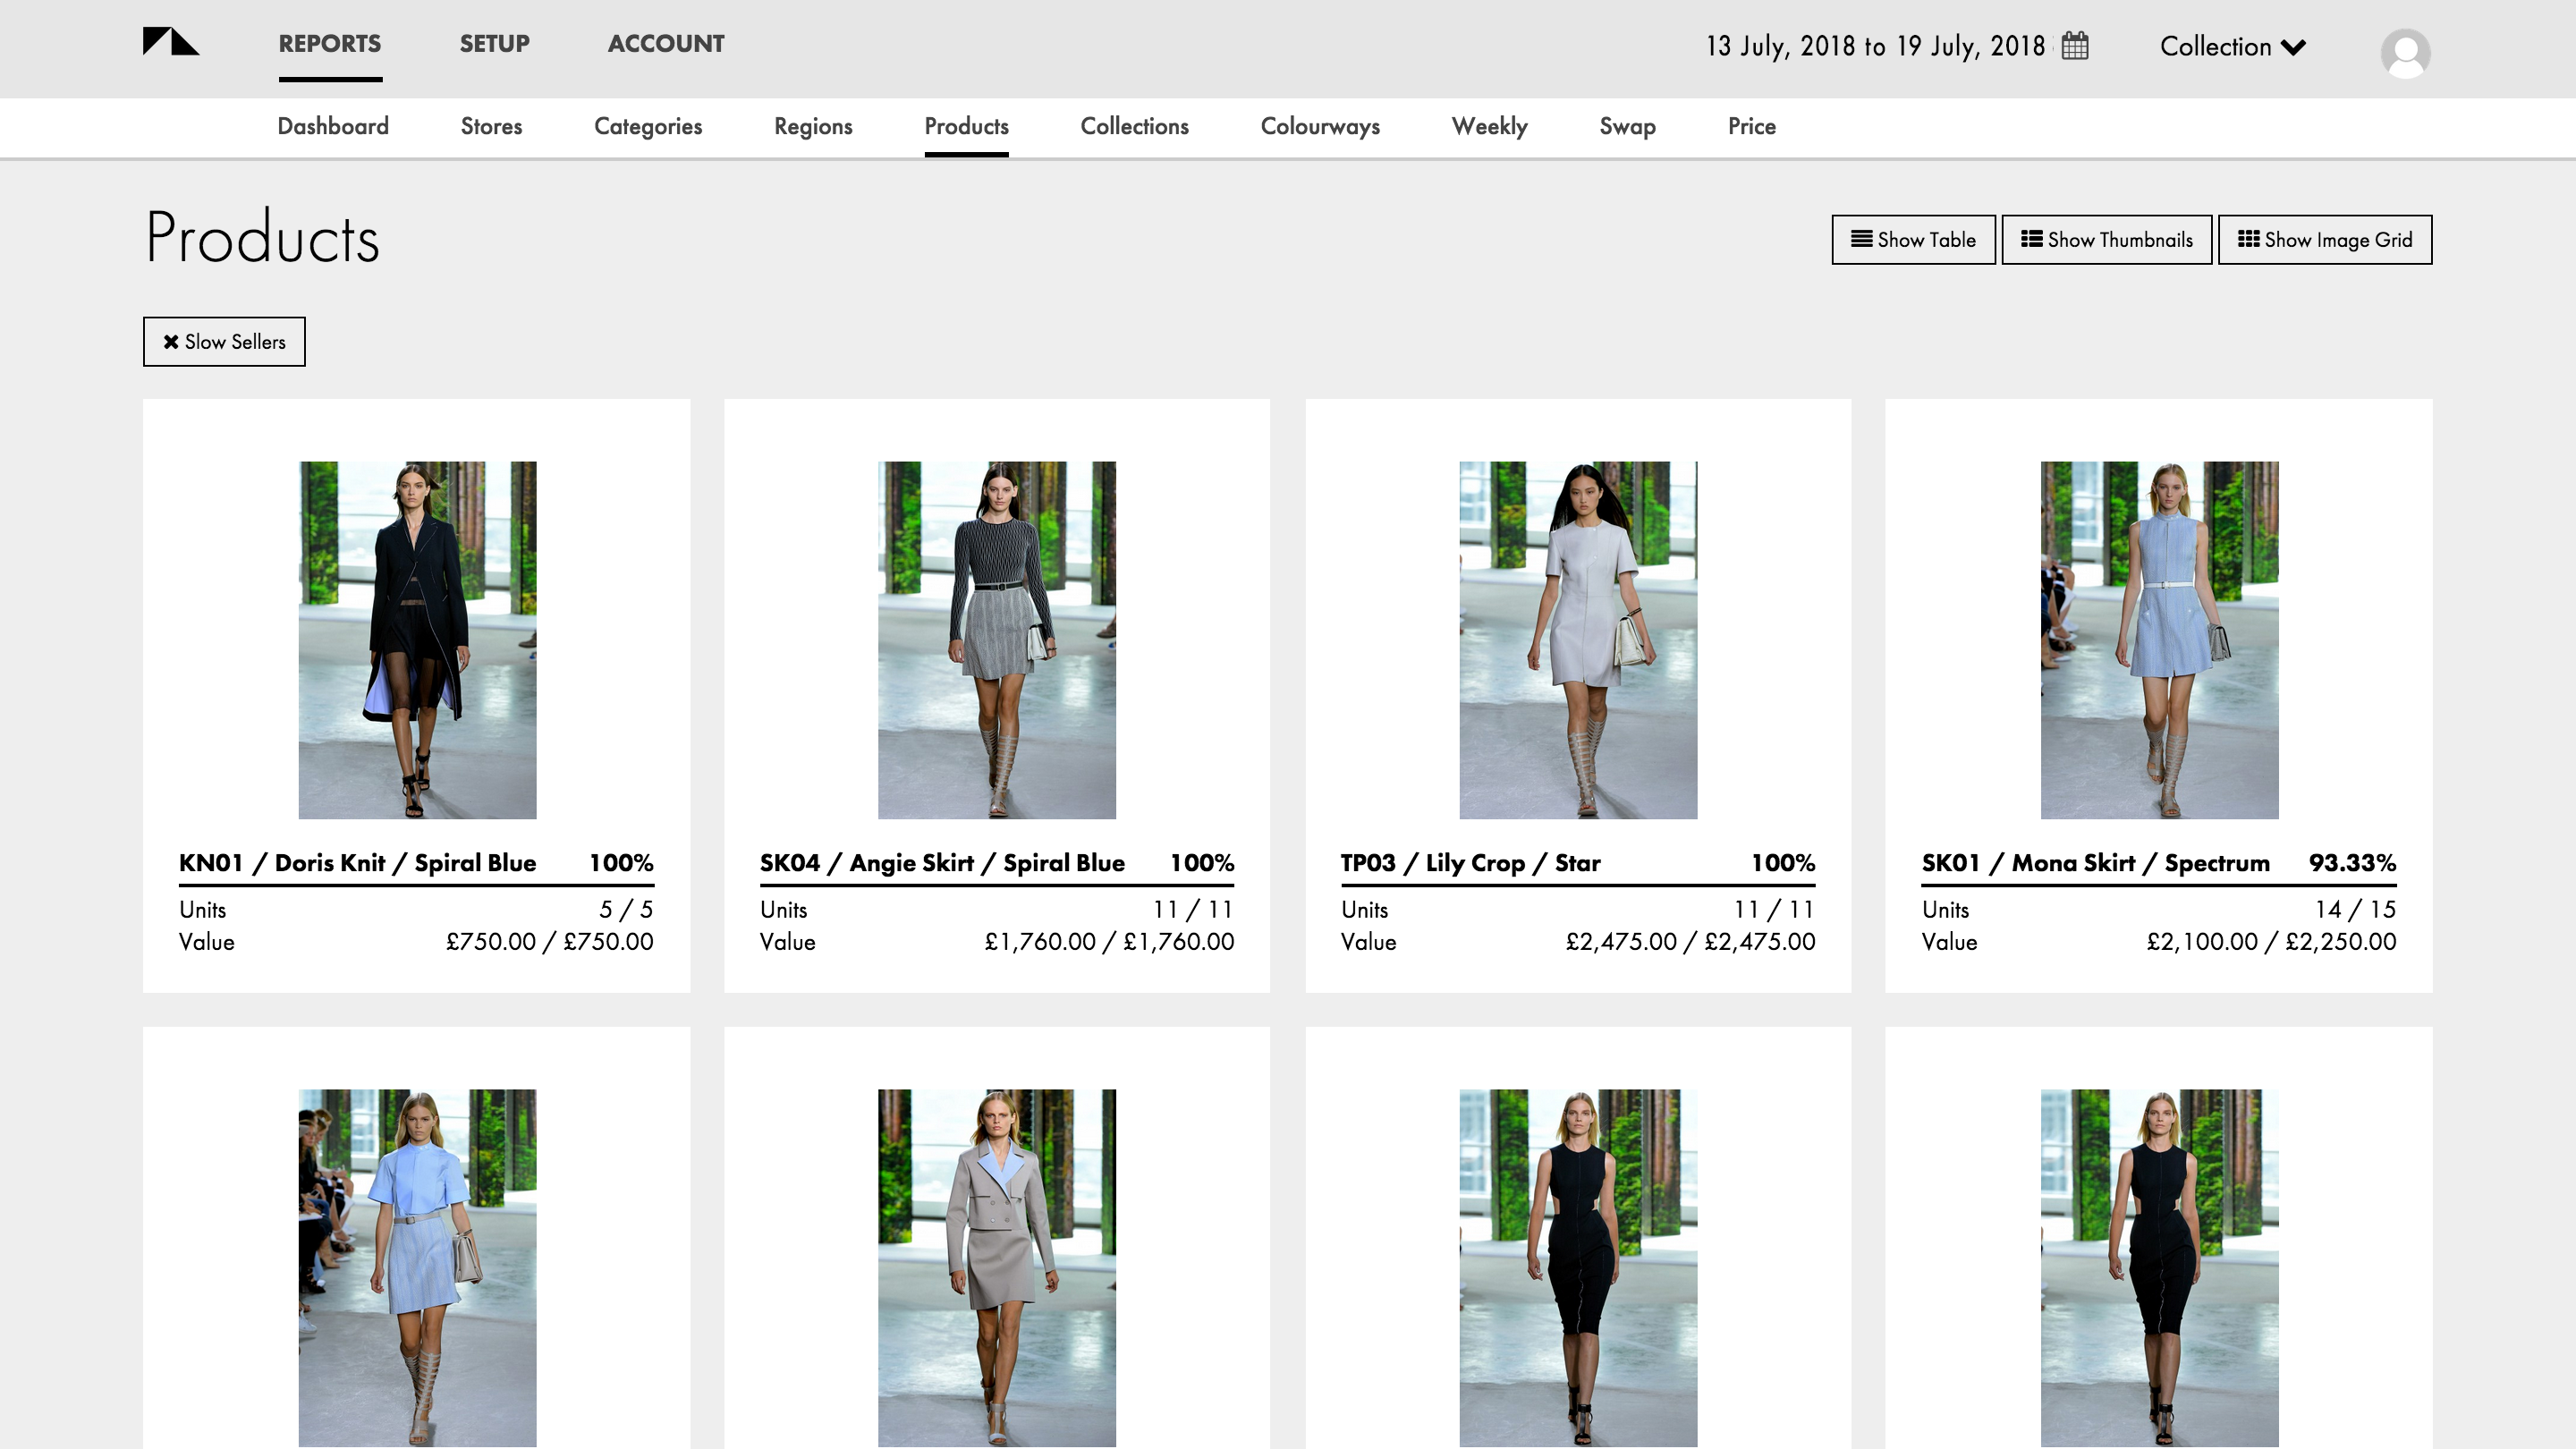The width and height of the screenshot is (2576, 1449).
Task: Switch to the Collections tab
Action: point(1134,127)
